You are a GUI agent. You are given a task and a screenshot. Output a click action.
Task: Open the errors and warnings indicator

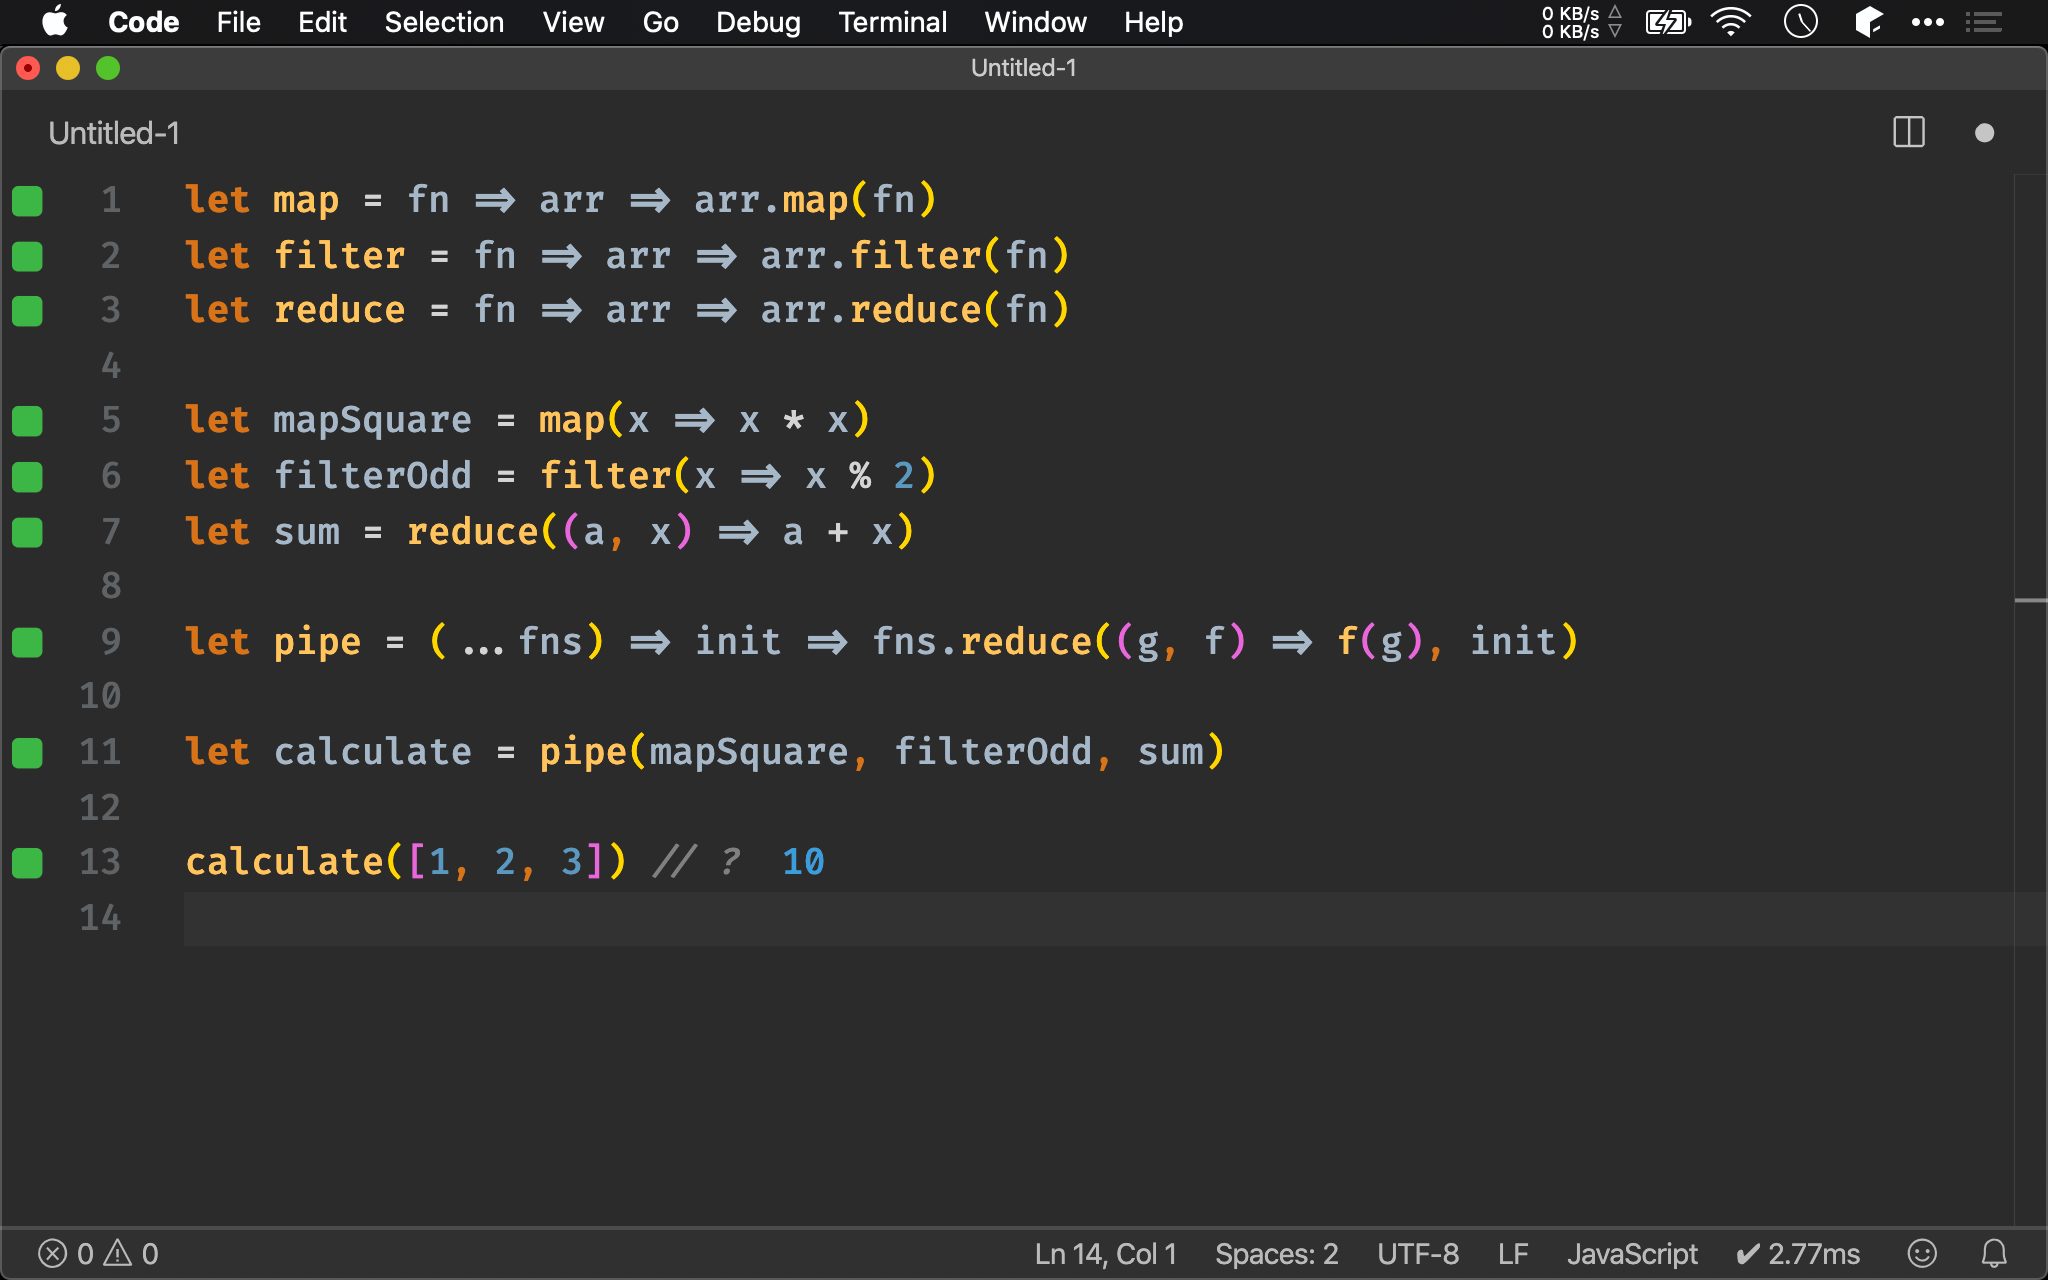[98, 1254]
